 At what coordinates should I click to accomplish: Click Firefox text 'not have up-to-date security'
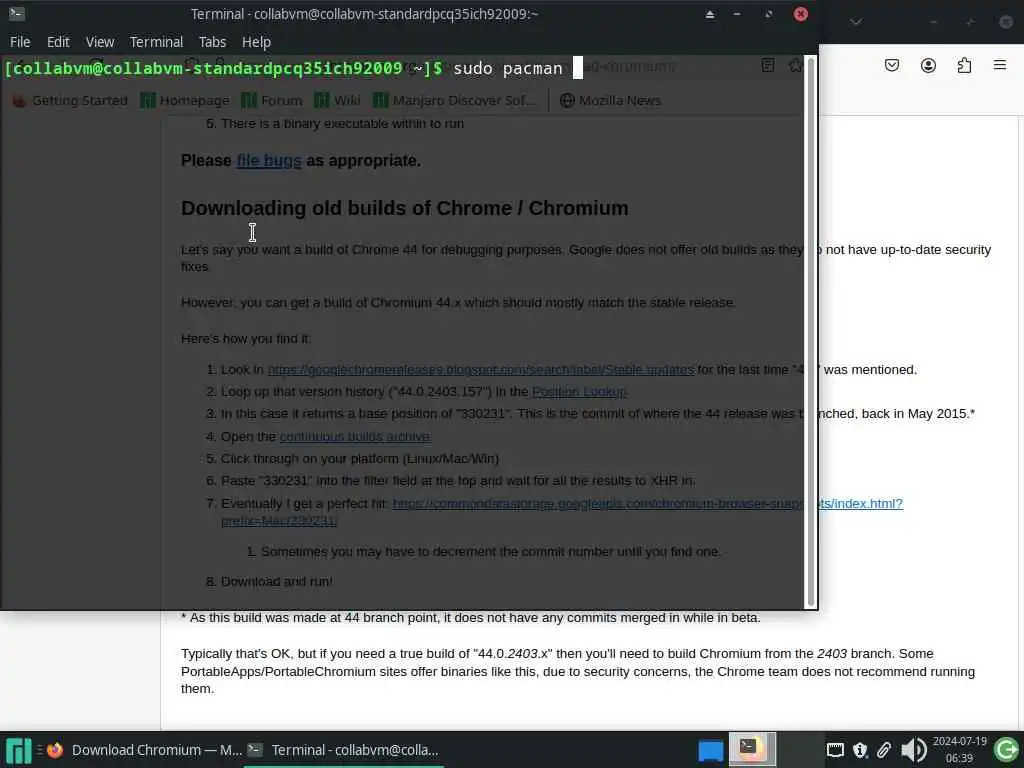pyautogui.click(x=908, y=249)
